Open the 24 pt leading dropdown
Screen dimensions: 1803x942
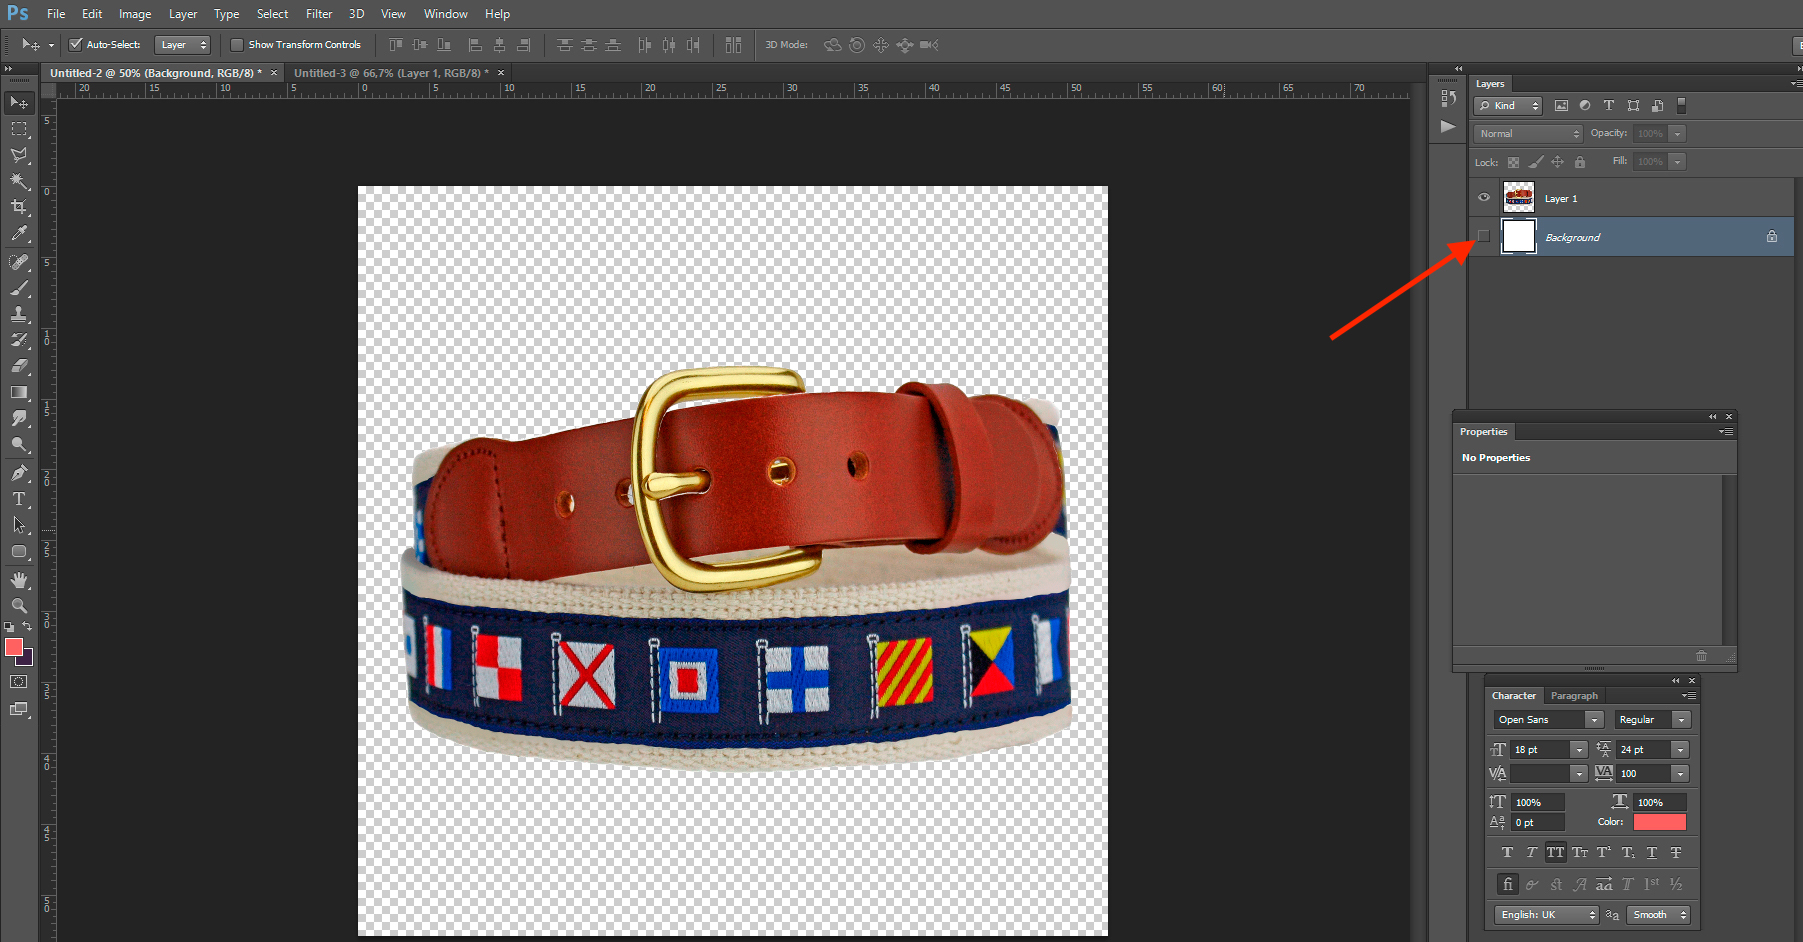[1680, 750]
